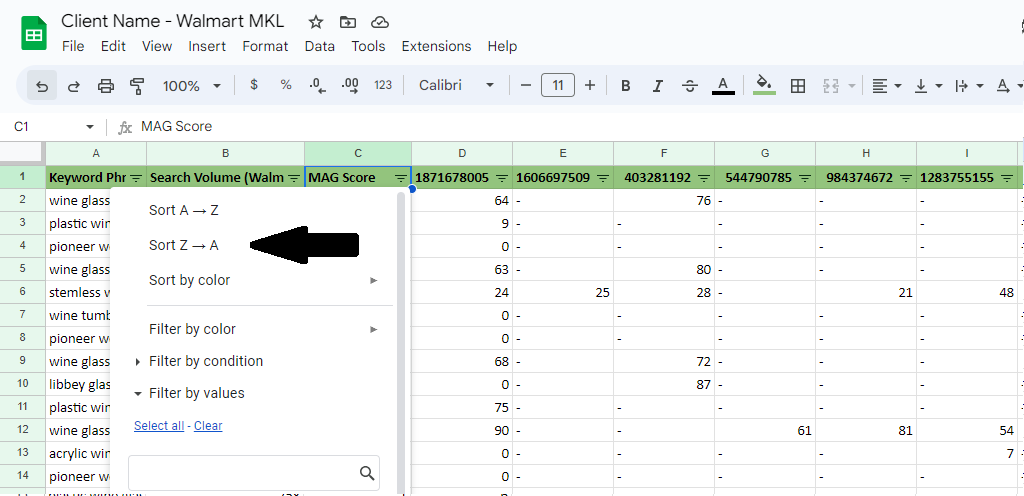Click the redo arrow
The image size is (1024, 496).
coord(74,85)
